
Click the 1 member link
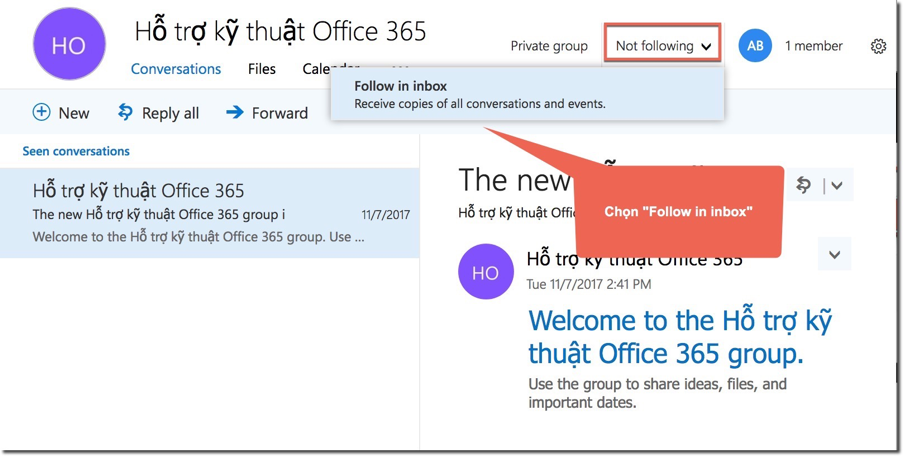pos(813,46)
